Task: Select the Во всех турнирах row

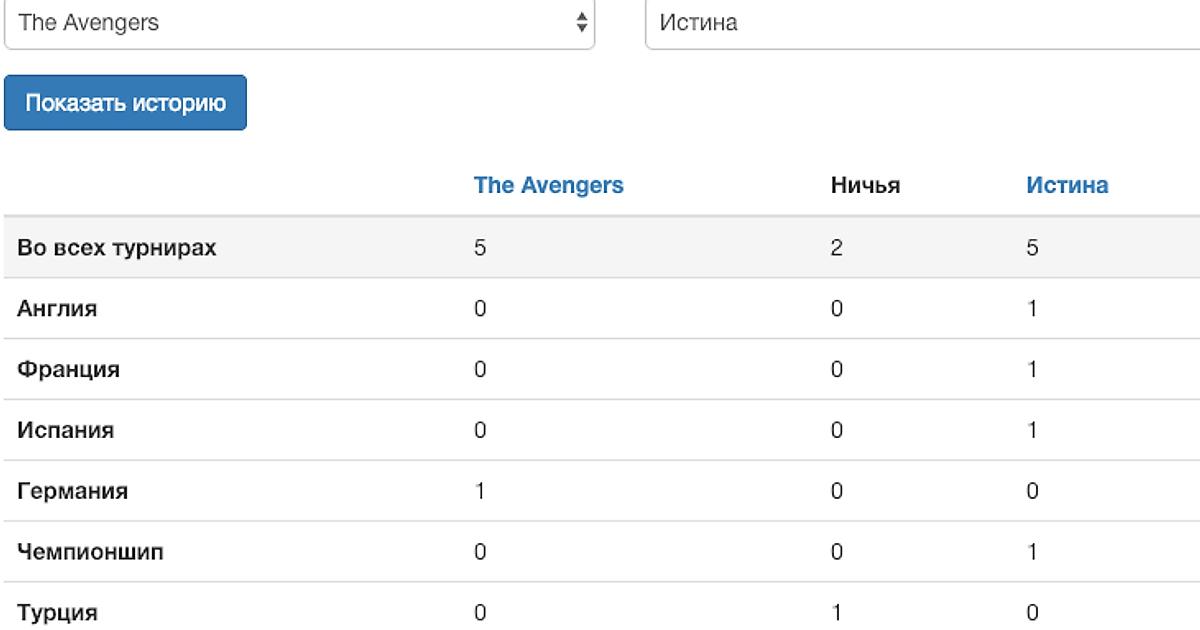Action: (117, 248)
